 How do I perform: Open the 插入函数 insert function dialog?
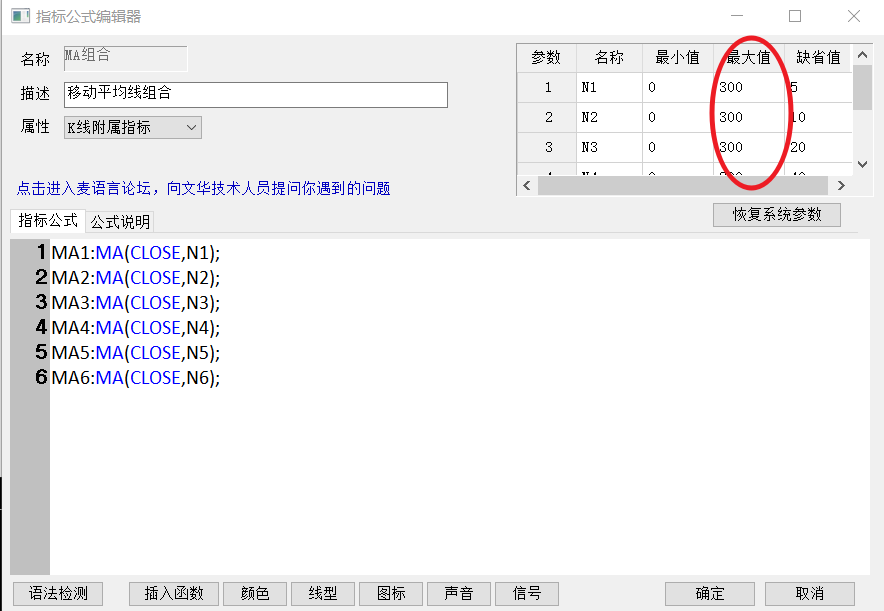(174, 594)
